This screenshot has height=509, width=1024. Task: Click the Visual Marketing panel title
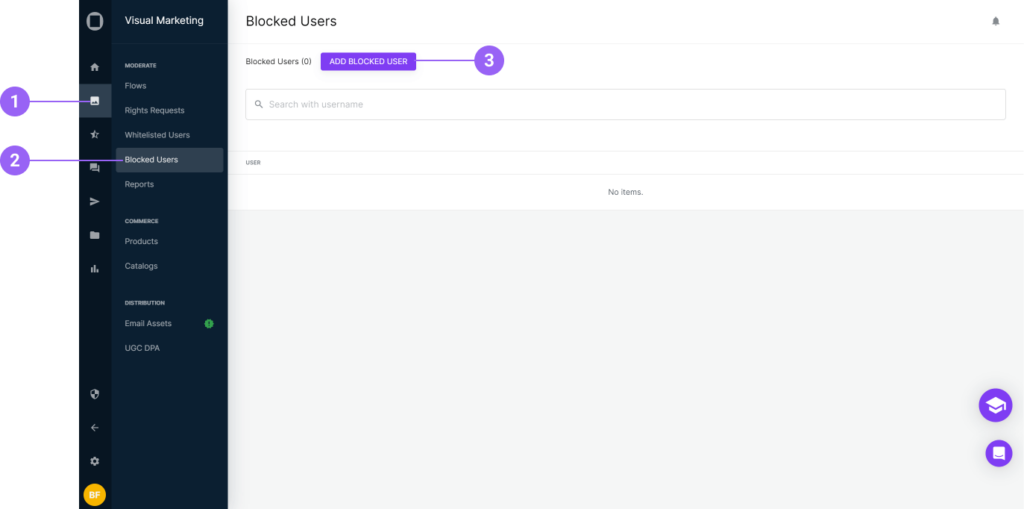[x=164, y=21]
